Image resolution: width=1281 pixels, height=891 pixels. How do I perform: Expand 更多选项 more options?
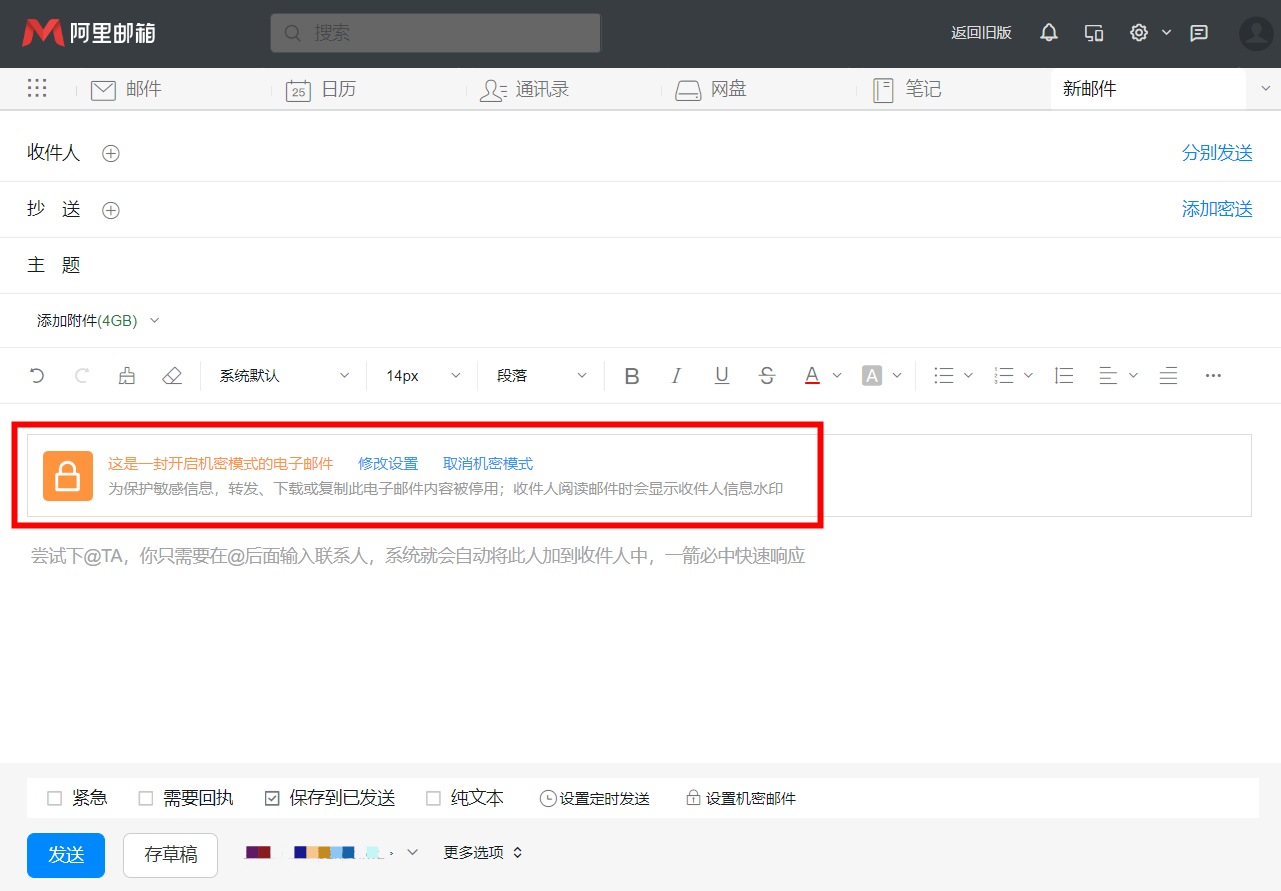(483, 853)
